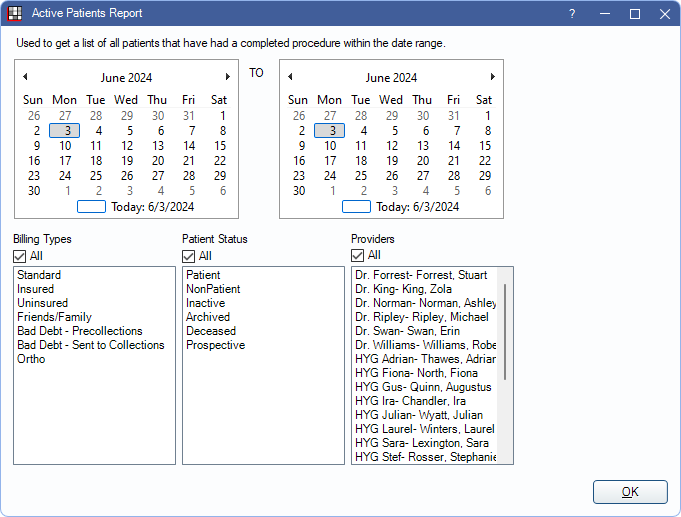Select Insured billing type
The image size is (681, 517).
coord(36,289)
